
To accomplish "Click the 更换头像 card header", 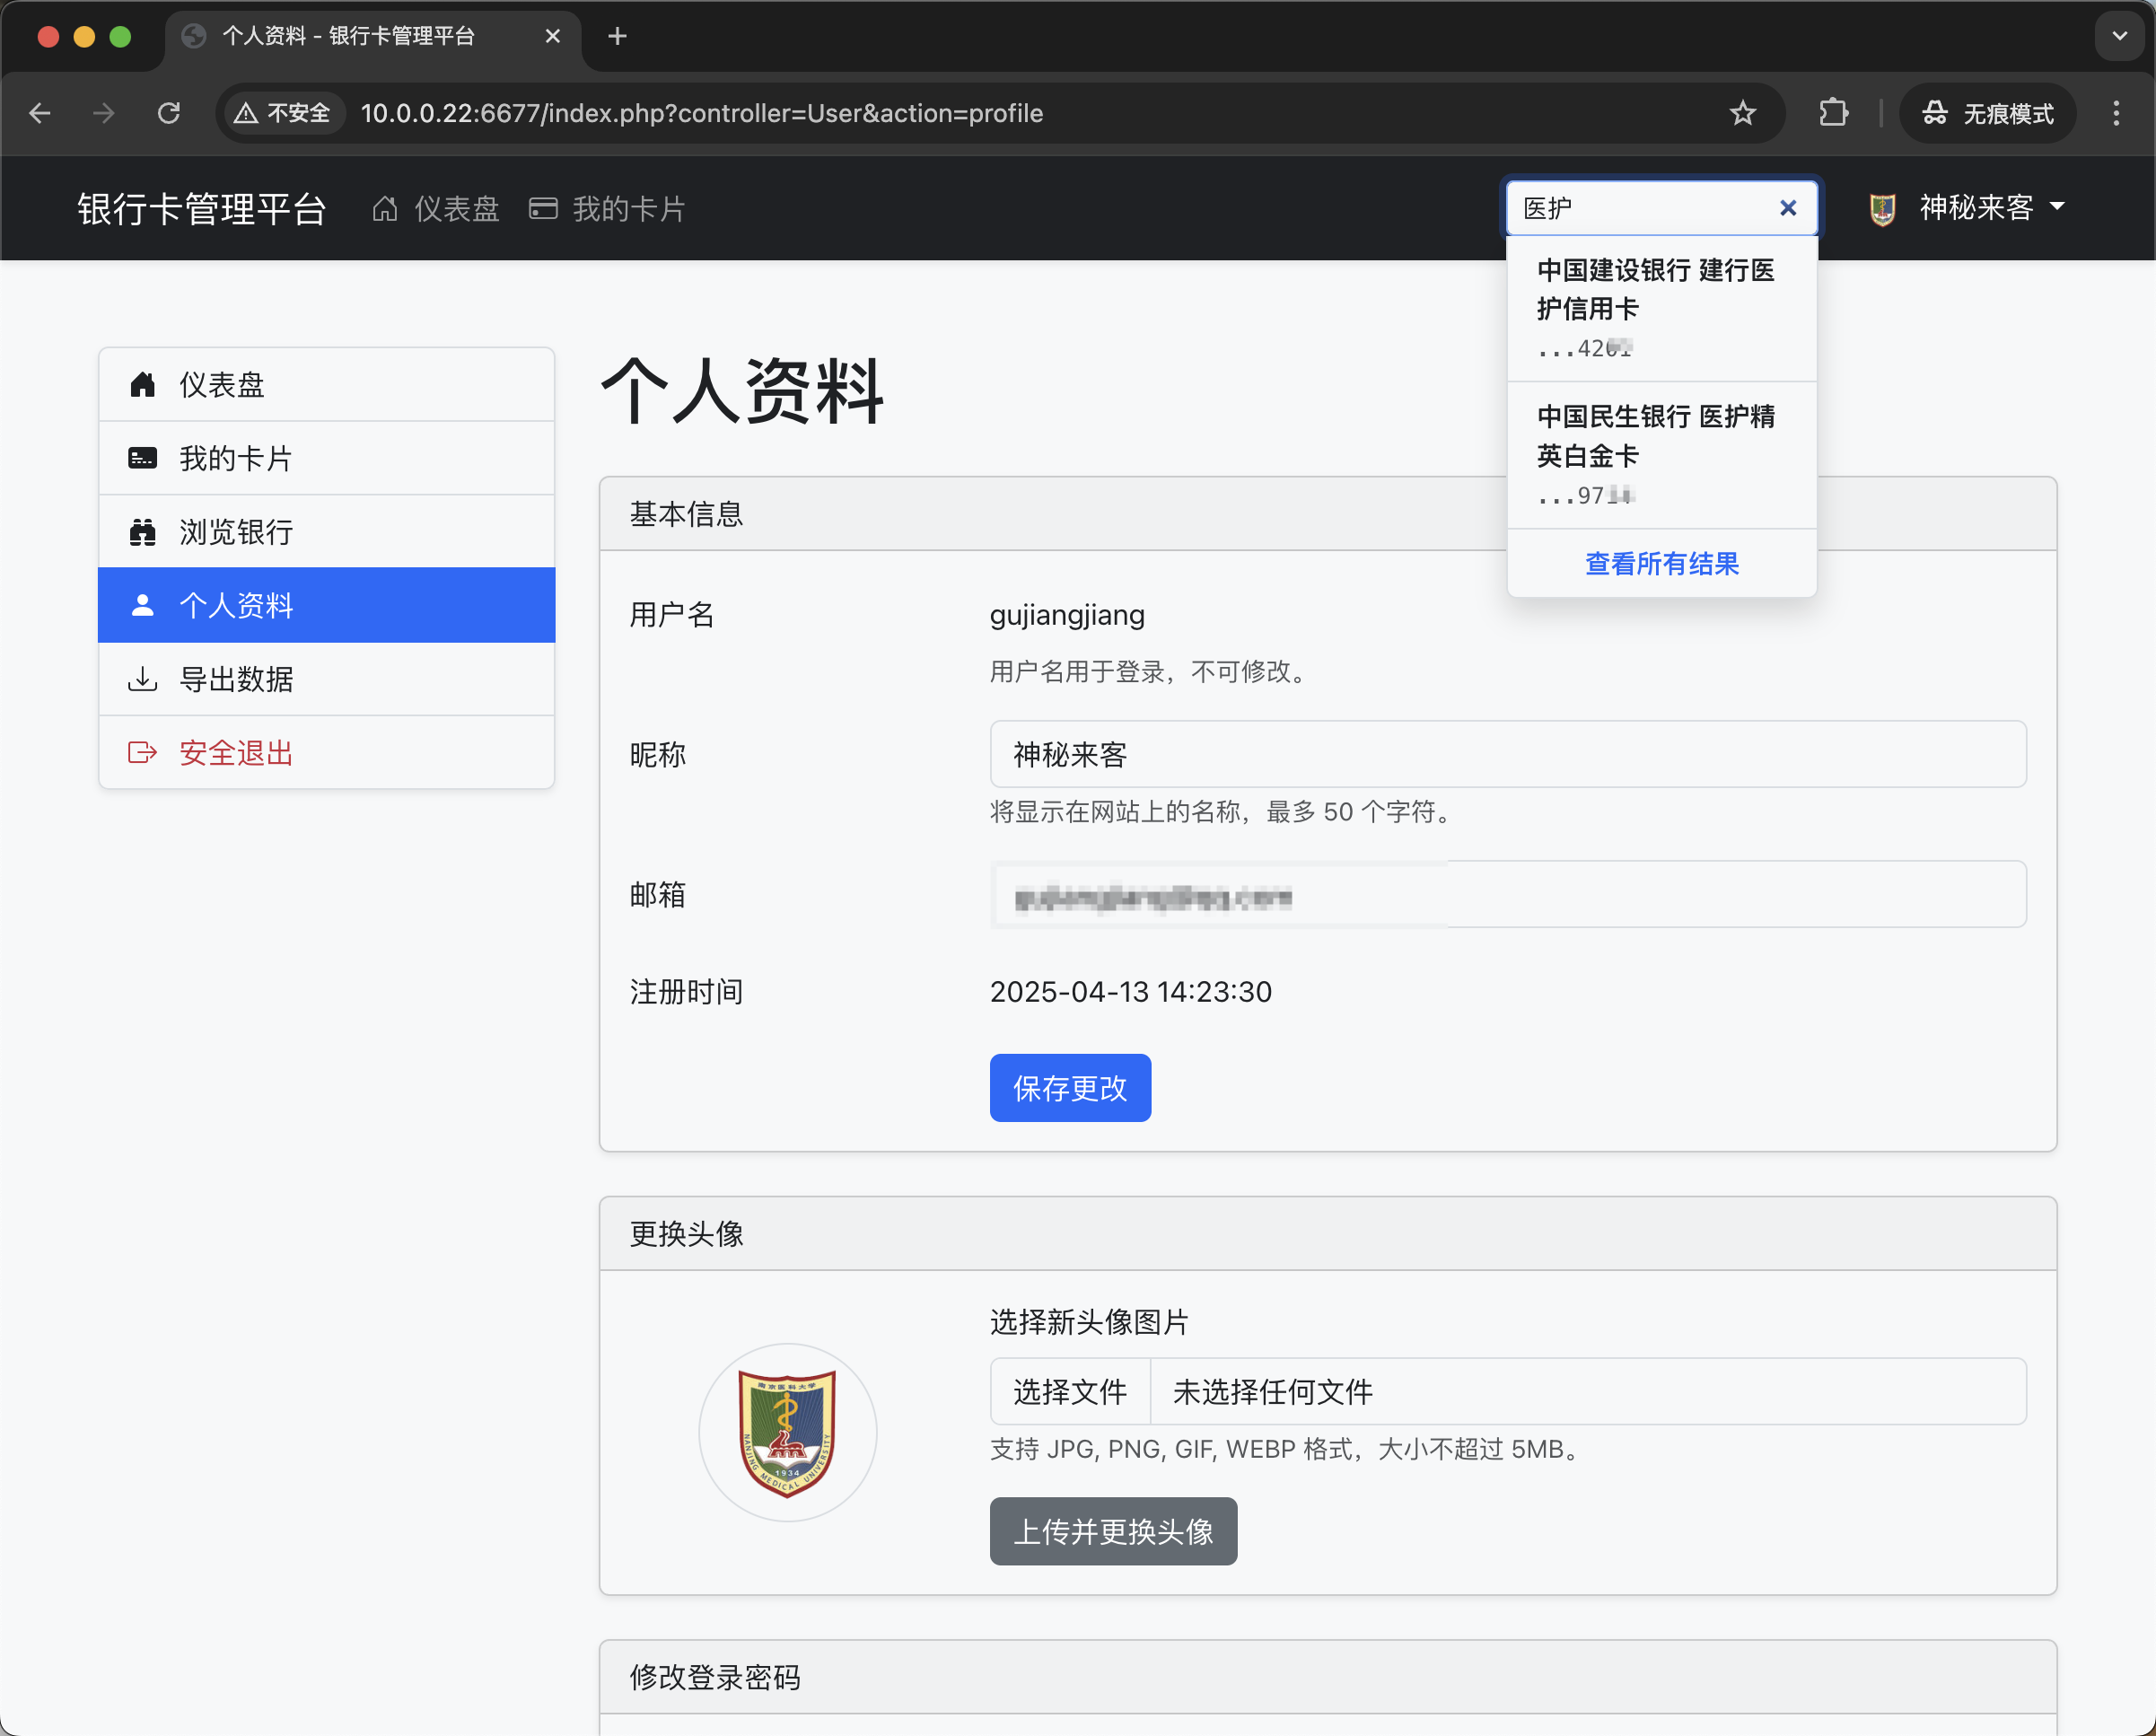I will click(1328, 1234).
